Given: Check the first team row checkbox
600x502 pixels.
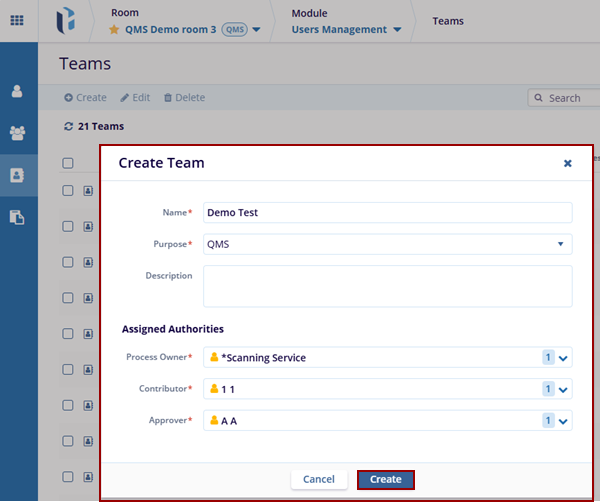Looking at the screenshot, I should [x=68, y=190].
